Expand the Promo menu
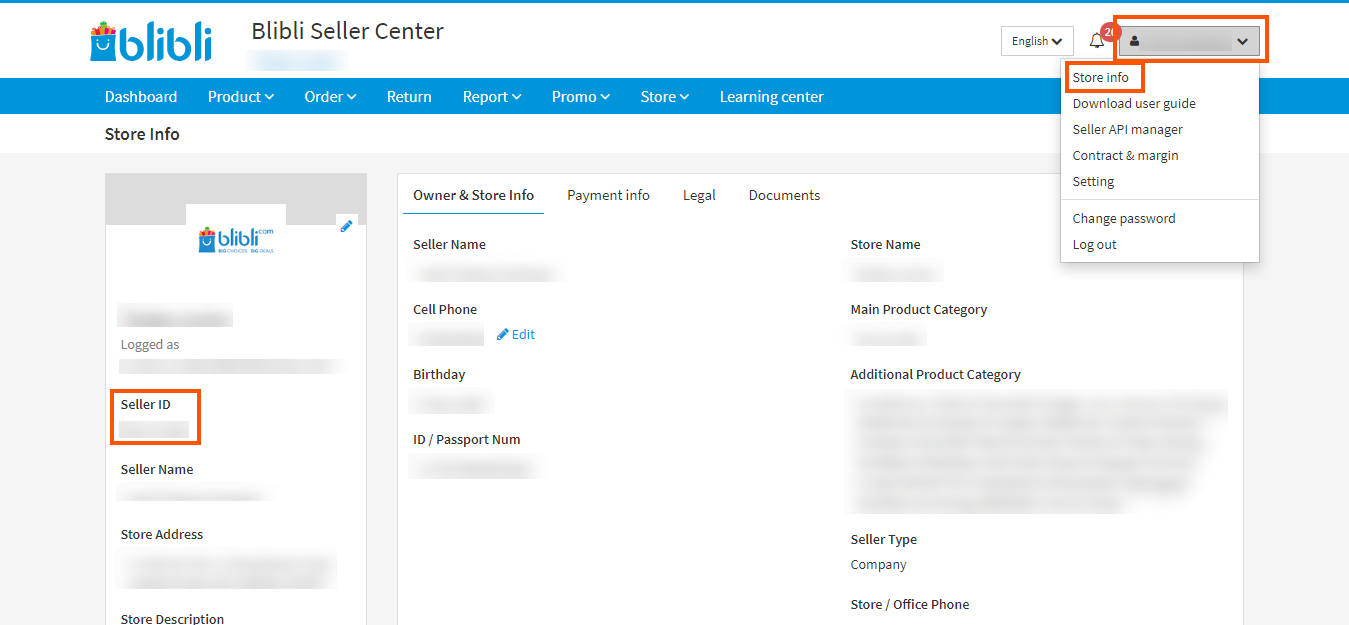 [581, 97]
